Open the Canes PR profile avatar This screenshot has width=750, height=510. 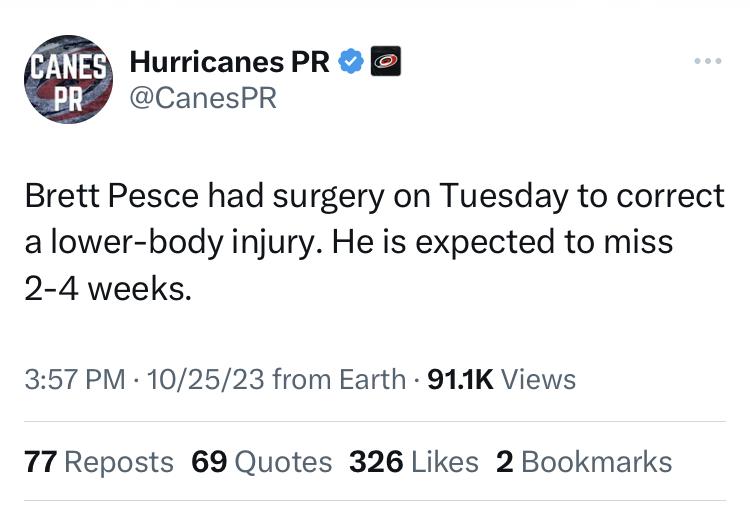69,80
